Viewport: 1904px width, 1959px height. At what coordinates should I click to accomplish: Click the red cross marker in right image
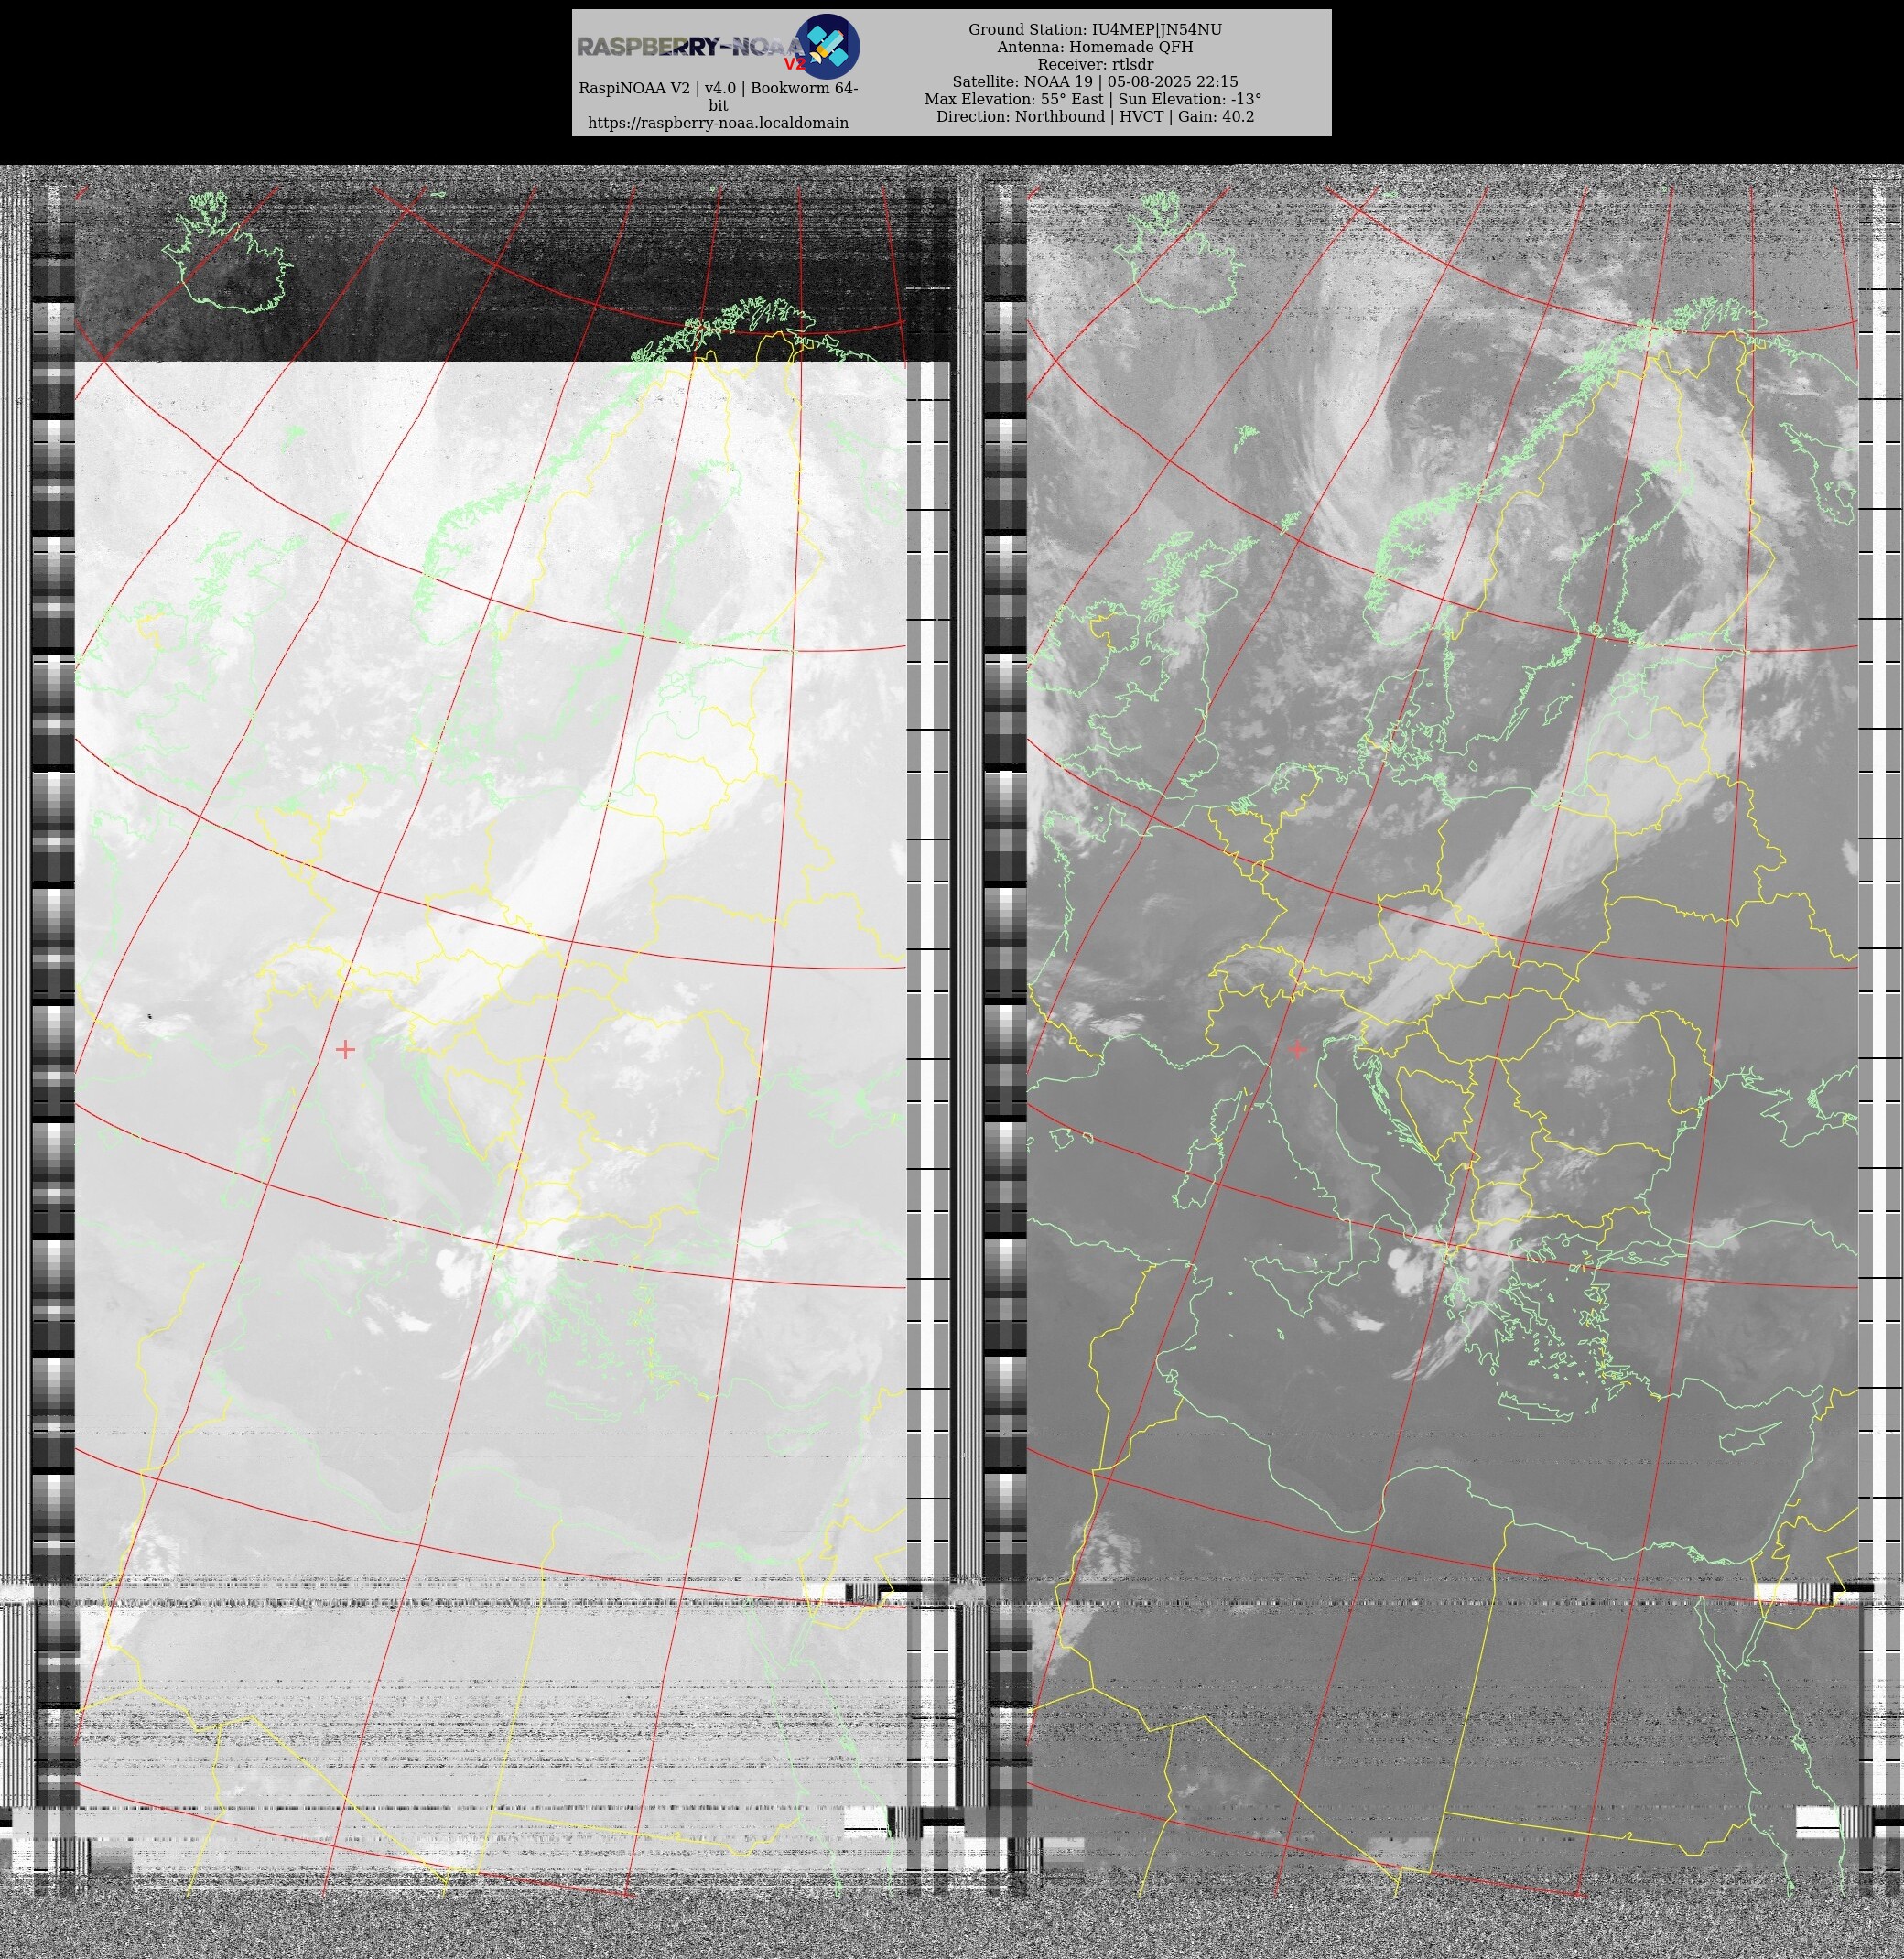1297,1049
